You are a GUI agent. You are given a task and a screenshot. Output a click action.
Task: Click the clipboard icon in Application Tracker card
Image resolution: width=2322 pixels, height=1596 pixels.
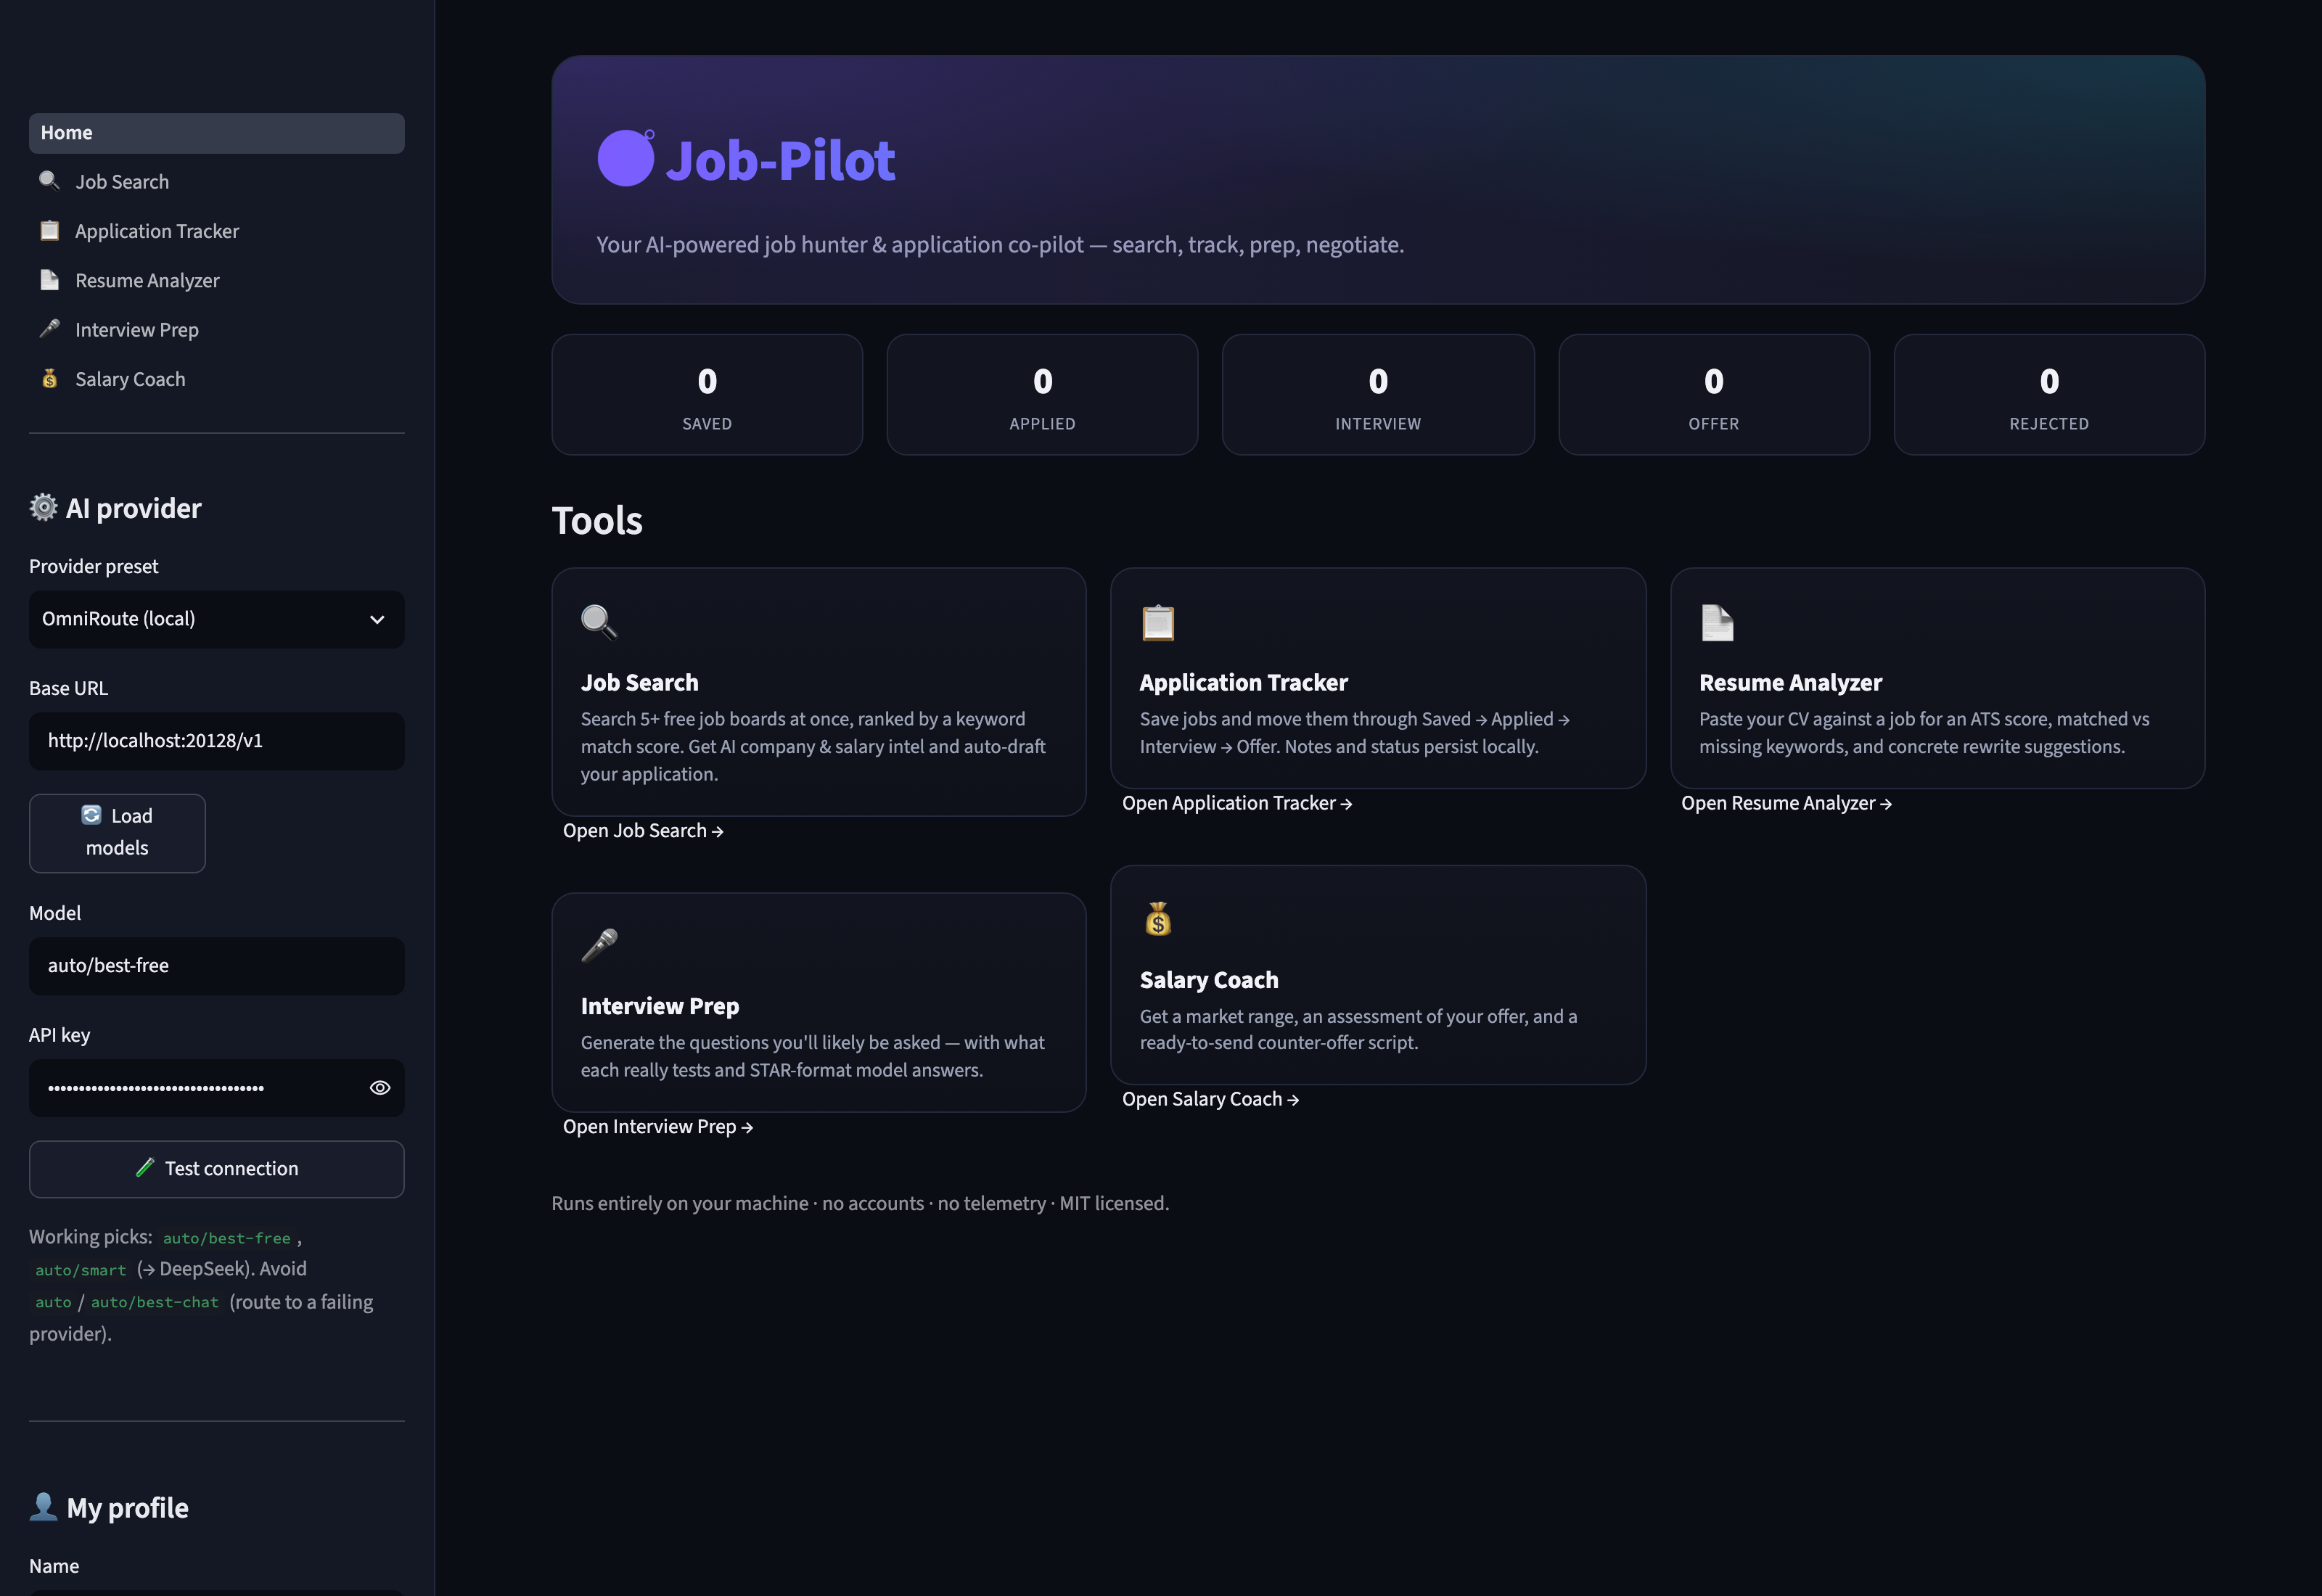[x=1158, y=622]
